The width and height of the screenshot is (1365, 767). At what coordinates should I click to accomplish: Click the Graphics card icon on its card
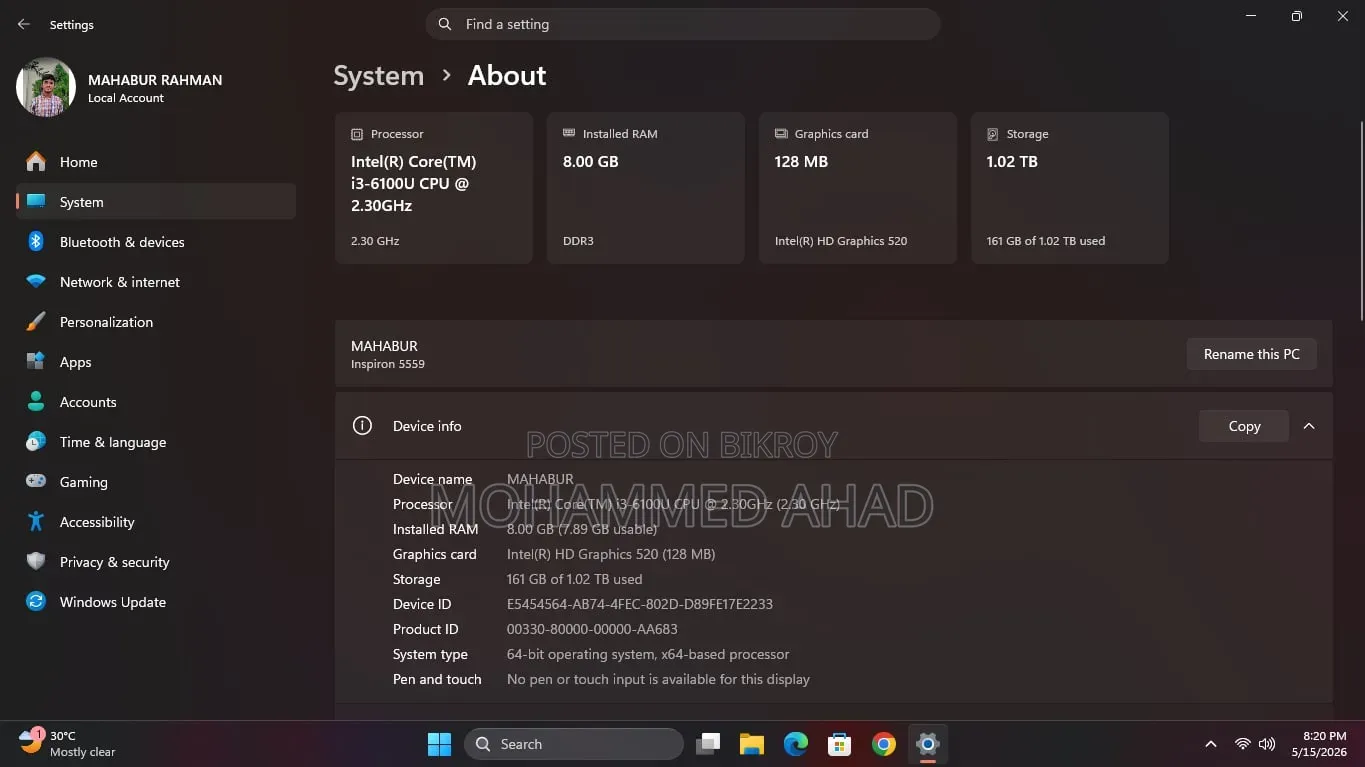pyautogui.click(x=781, y=133)
